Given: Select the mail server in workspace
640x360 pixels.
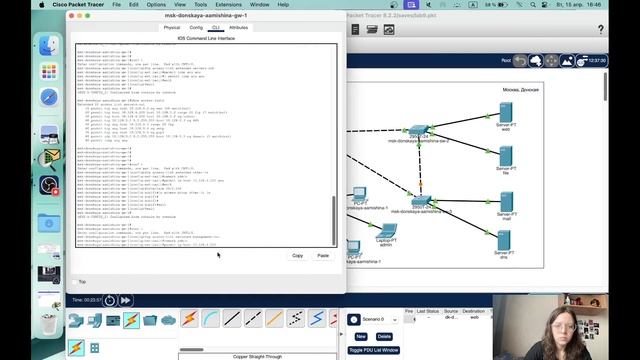Looking at the screenshot, I should coord(507,202).
